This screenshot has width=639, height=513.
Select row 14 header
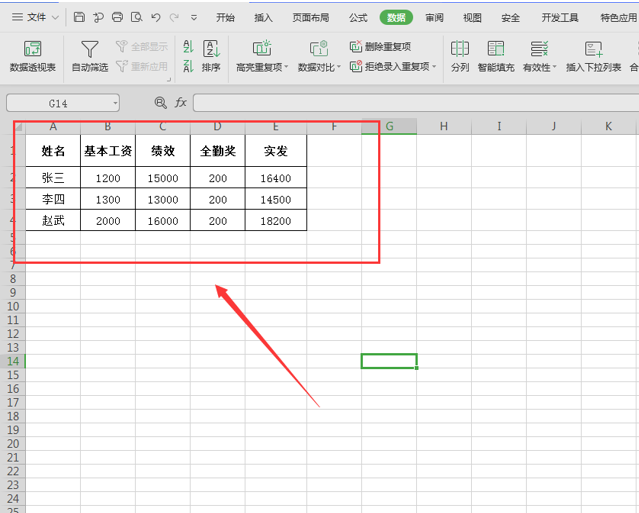coord(13,361)
